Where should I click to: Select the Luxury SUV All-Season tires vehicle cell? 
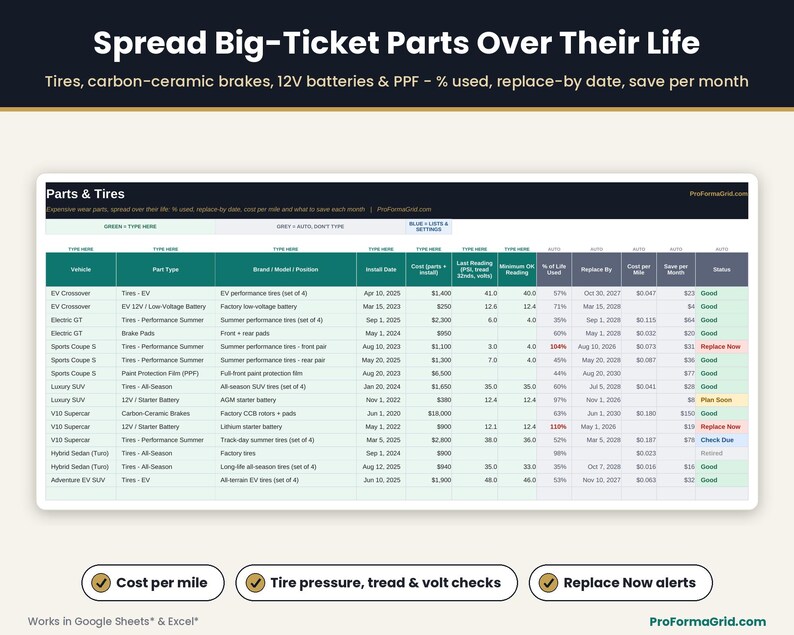click(81, 386)
